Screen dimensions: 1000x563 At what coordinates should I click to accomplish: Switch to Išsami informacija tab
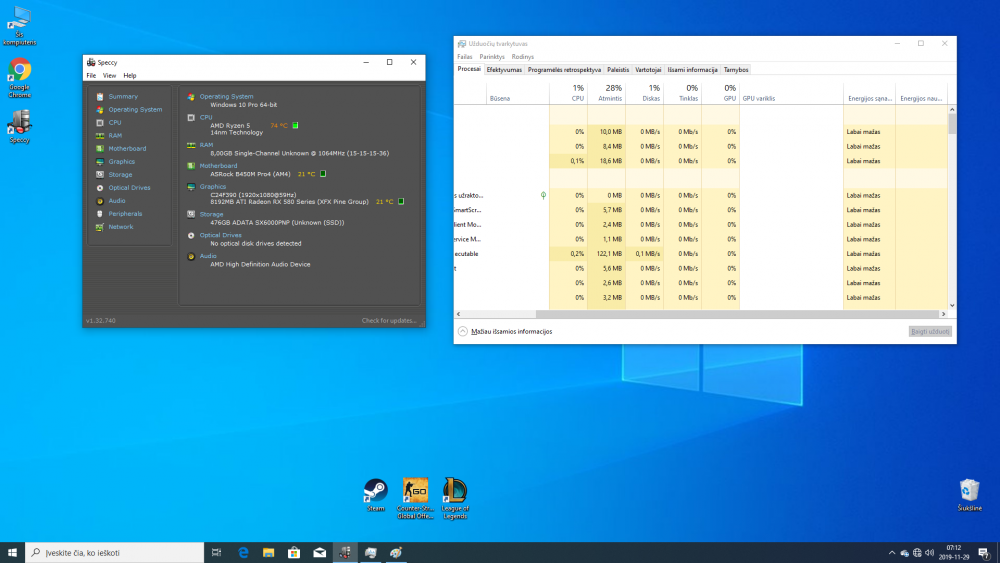point(693,69)
